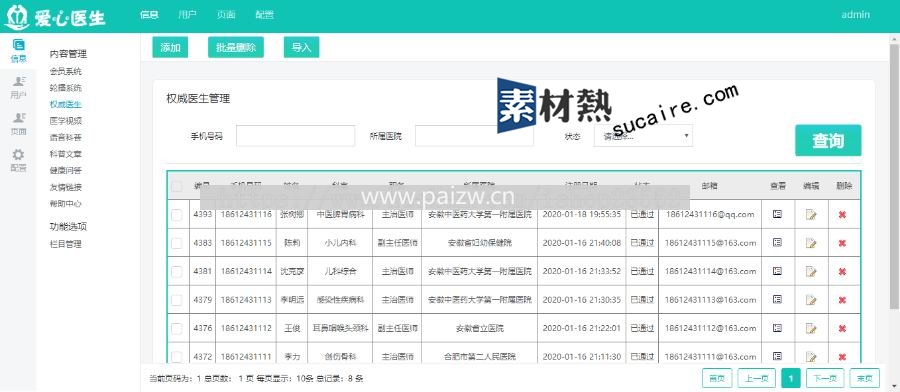900x392 pixels.
Task: Switch to the 配置 top menu
Action: click(x=264, y=15)
